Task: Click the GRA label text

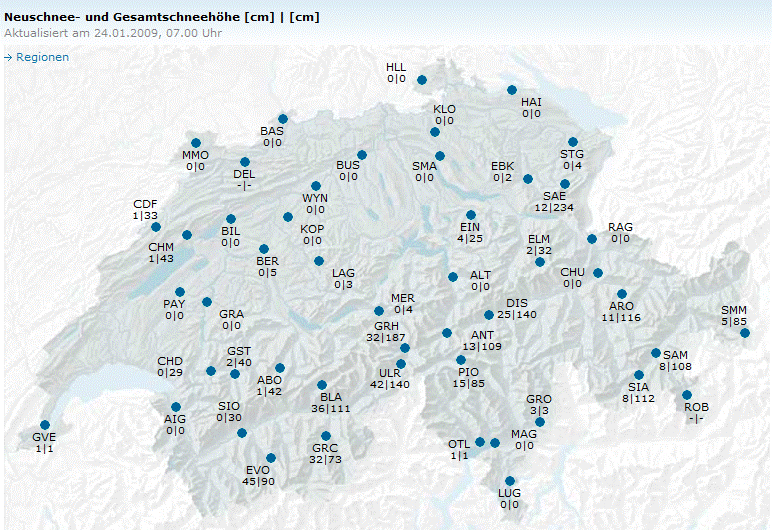Action: 231,314
